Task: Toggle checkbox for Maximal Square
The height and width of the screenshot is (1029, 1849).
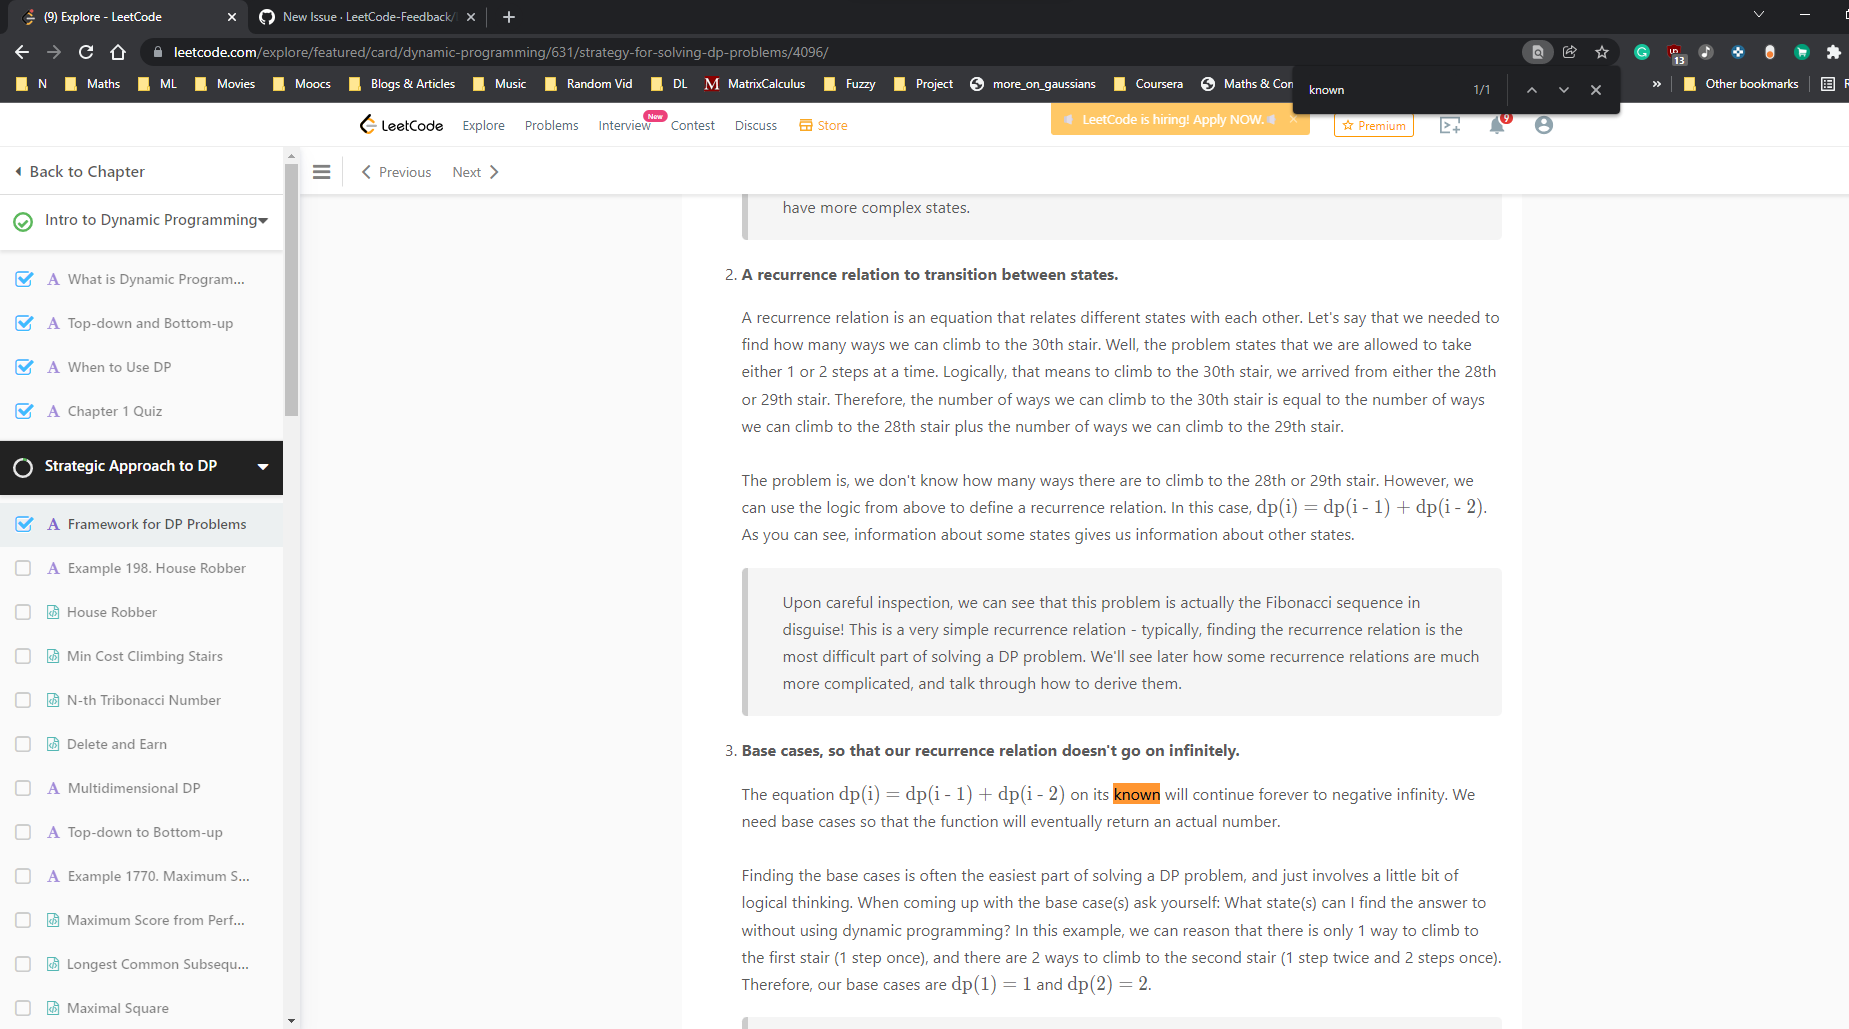Action: 23,1008
